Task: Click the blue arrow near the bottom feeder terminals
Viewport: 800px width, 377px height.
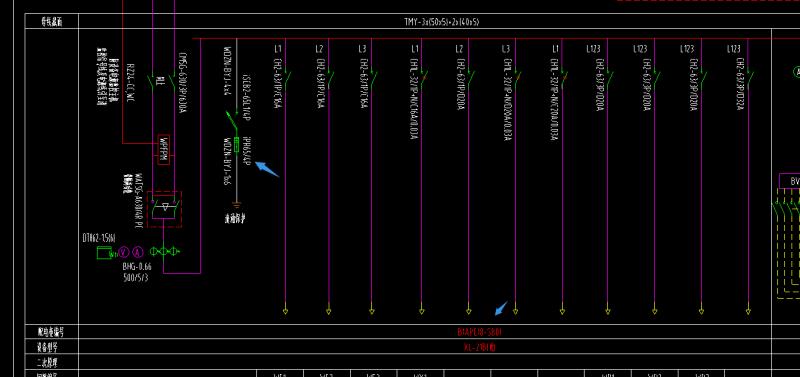Action: pyautogui.click(x=501, y=309)
